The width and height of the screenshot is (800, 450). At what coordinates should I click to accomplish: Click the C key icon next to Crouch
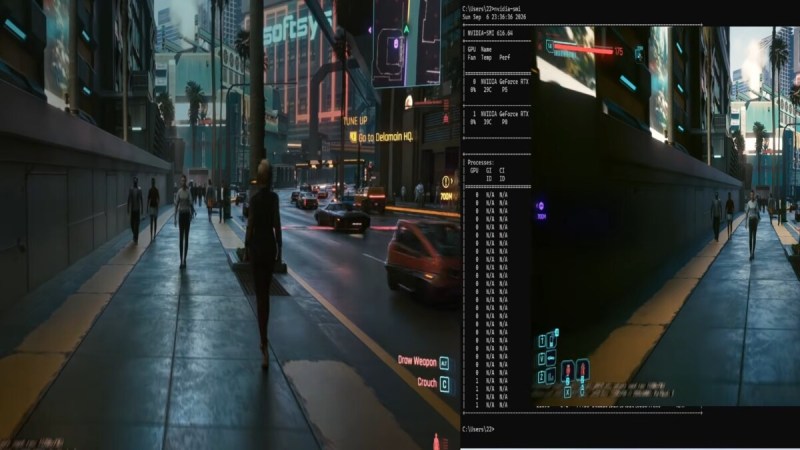[444, 384]
